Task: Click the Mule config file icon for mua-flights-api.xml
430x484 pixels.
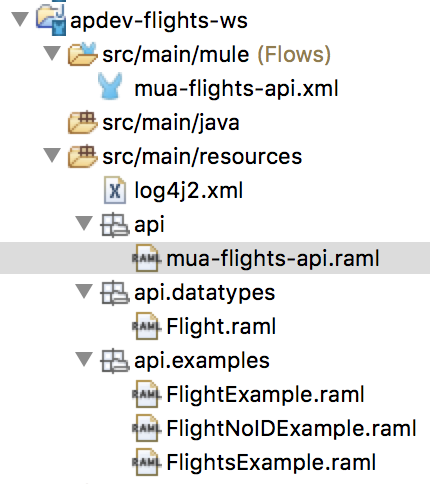Action: [110, 86]
